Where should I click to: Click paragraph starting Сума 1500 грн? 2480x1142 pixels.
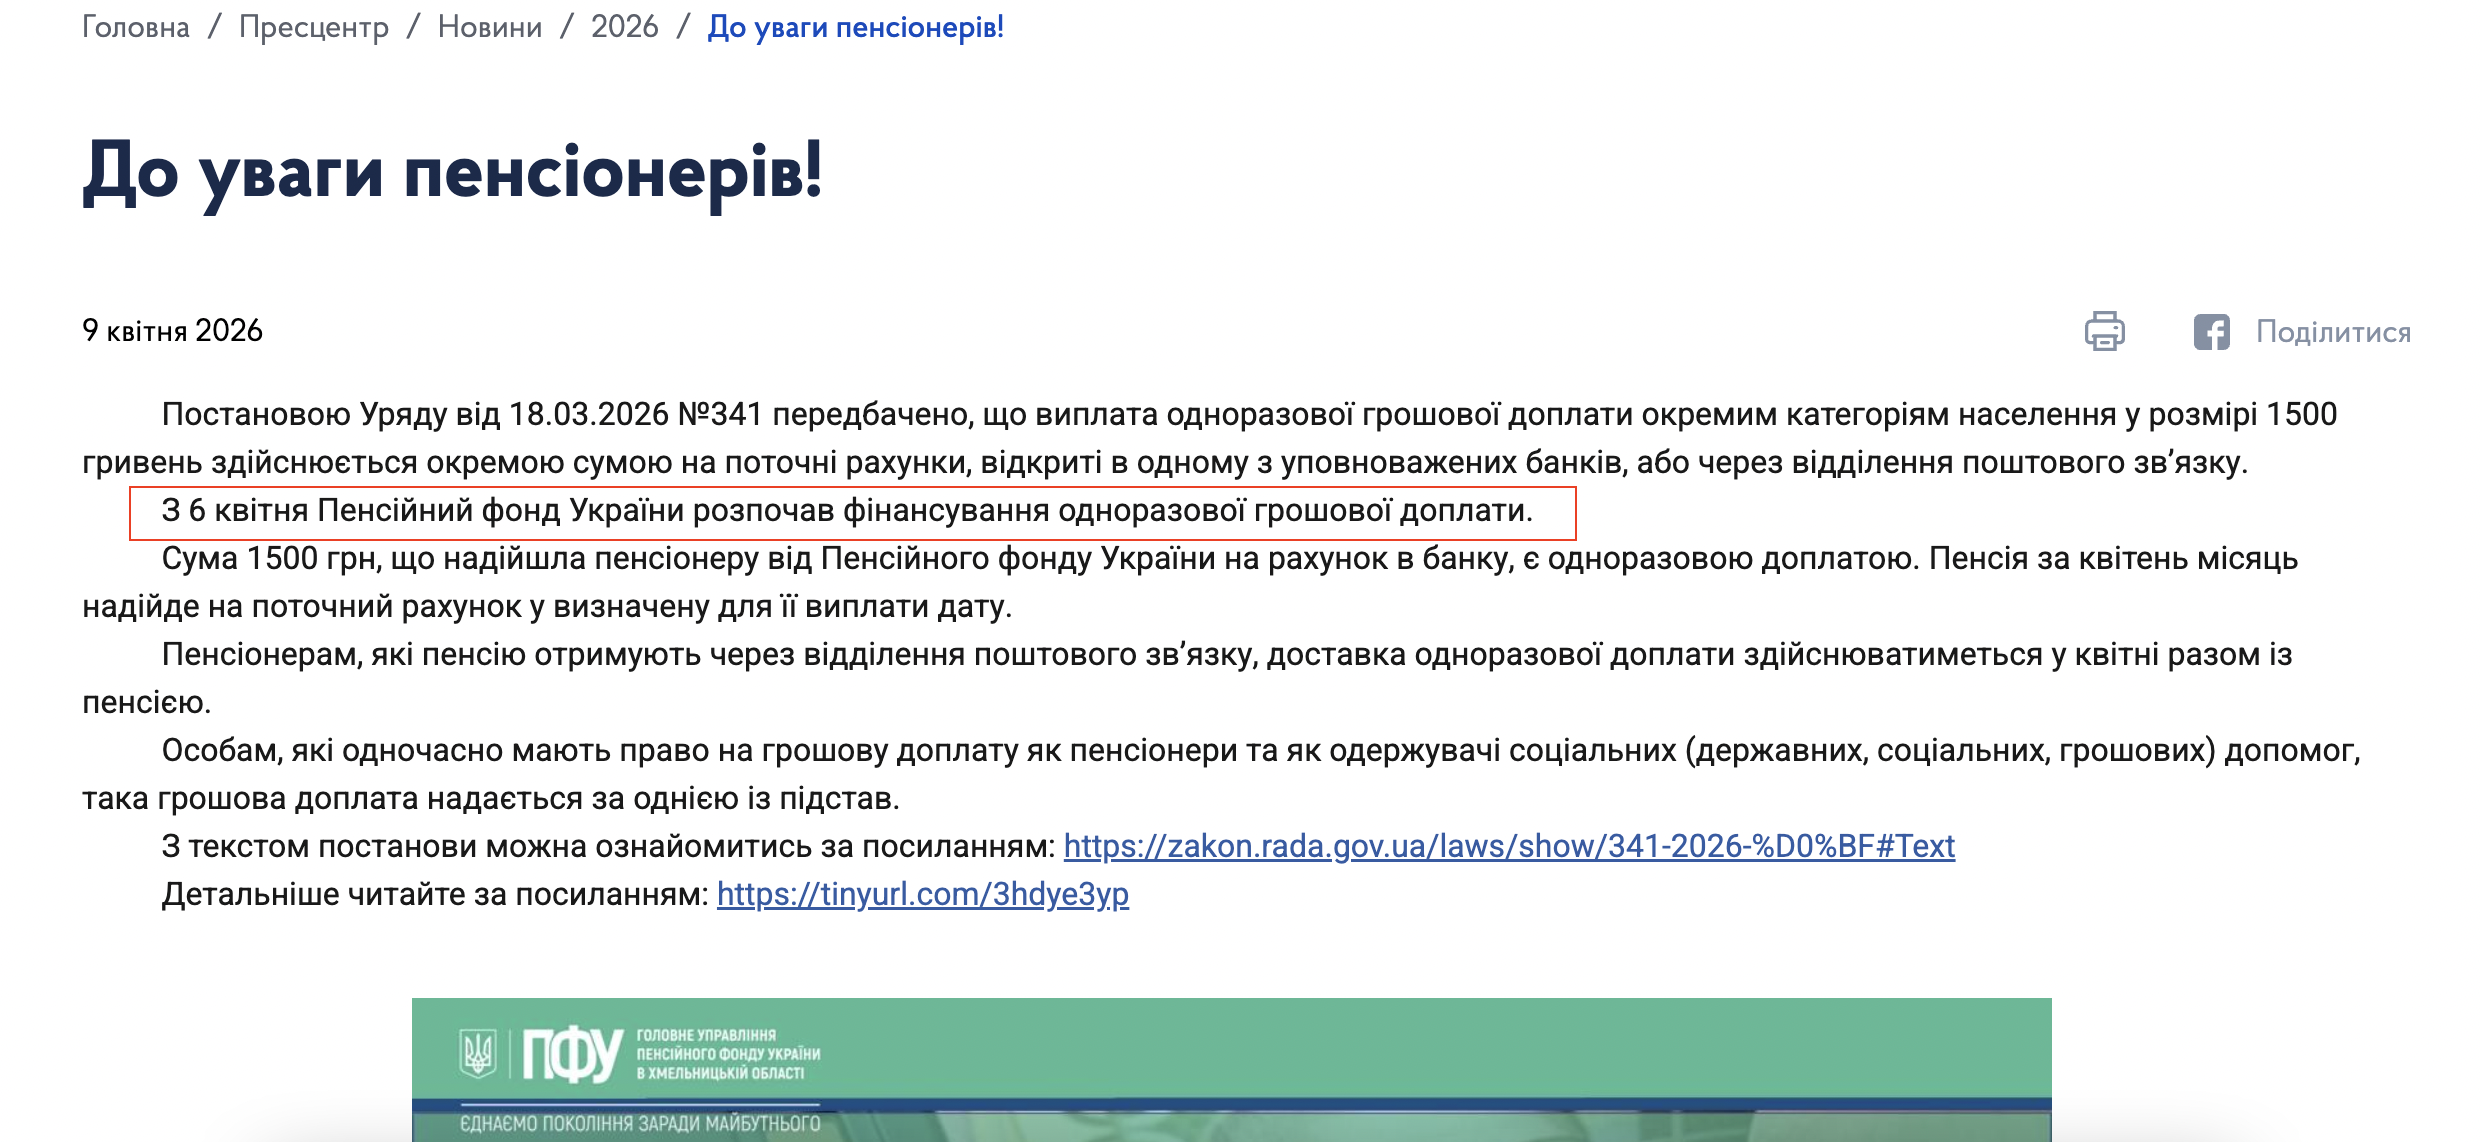(x=1190, y=582)
